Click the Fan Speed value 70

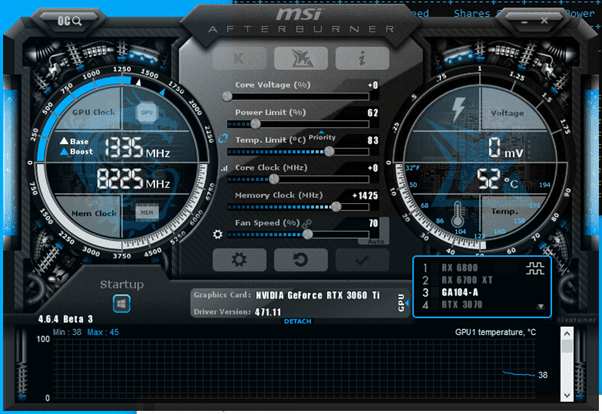click(x=373, y=223)
